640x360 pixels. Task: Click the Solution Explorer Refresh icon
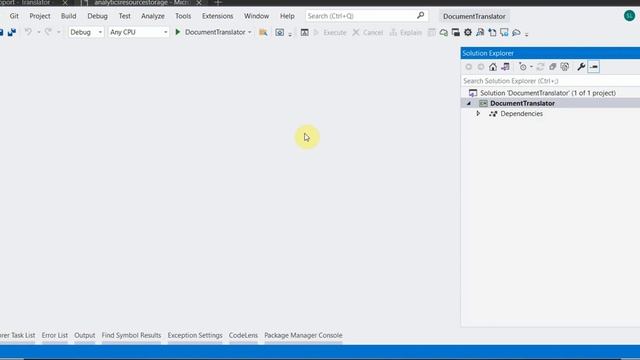(x=540, y=67)
